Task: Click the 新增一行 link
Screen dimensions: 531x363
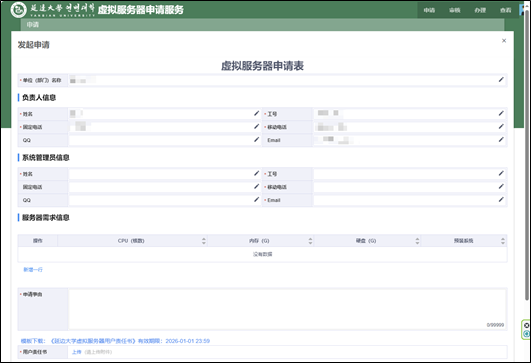Action: [33, 270]
